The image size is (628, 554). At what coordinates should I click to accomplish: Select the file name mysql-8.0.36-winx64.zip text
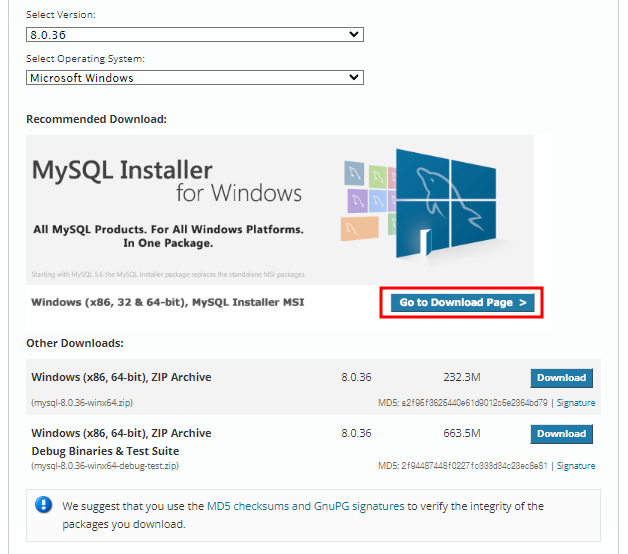pyautogui.click(x=82, y=403)
